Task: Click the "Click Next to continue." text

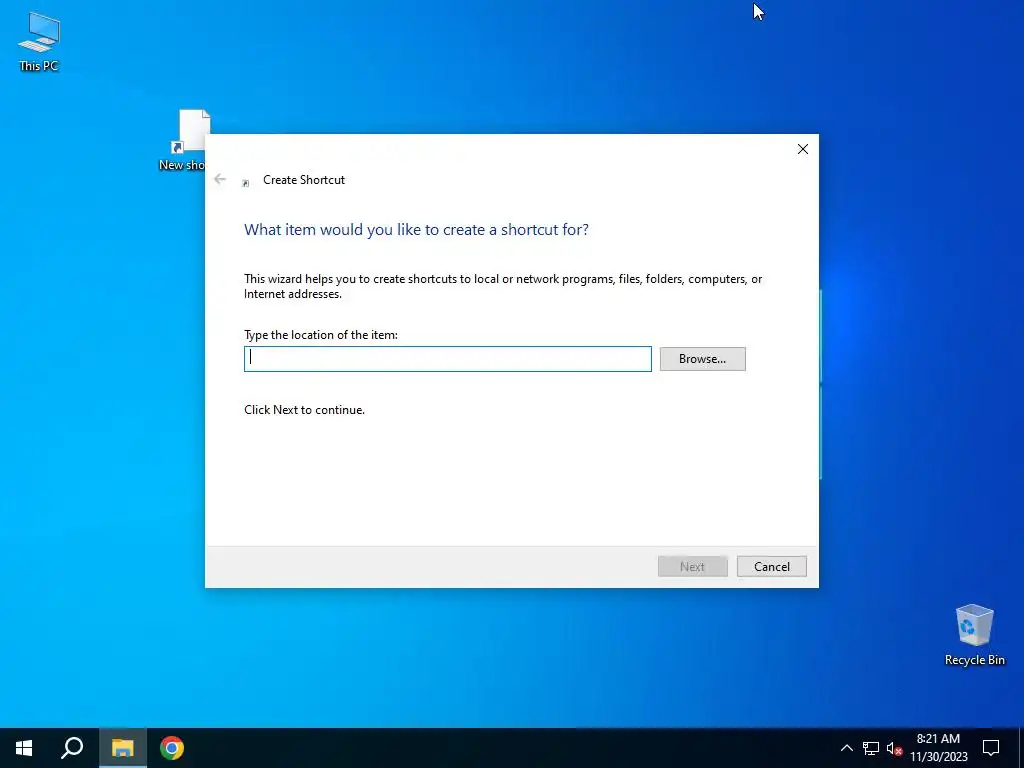Action: coord(304,409)
